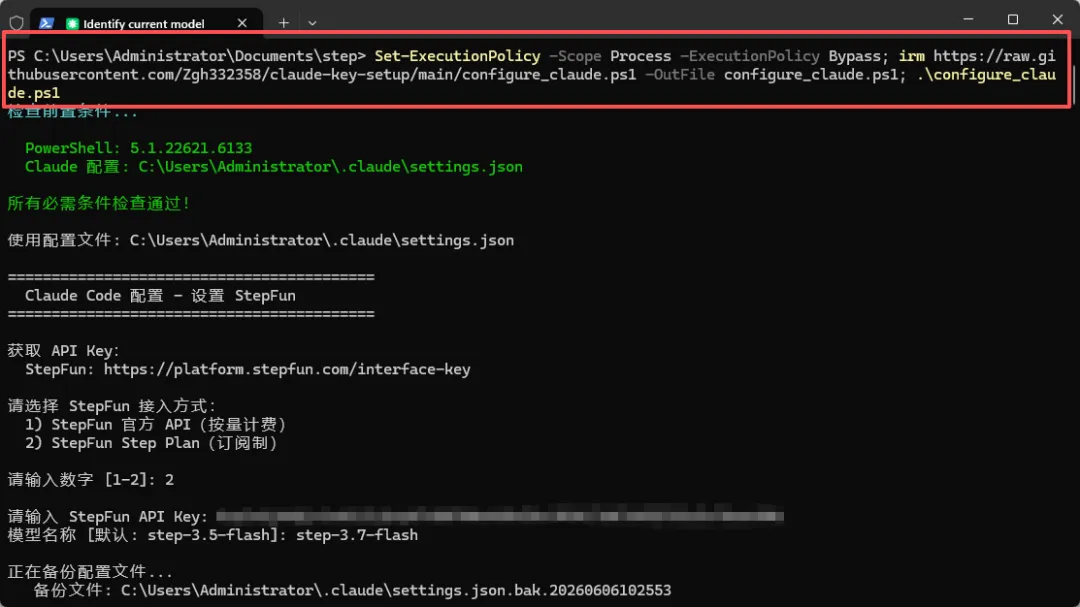Click the '请输入数字 [1-2]: 2' line

click(90, 480)
